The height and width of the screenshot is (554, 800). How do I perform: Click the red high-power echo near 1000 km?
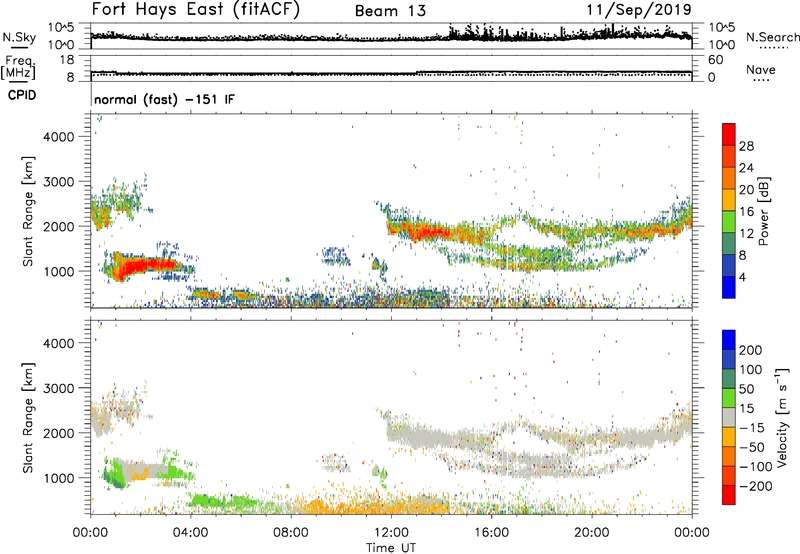coord(145,265)
